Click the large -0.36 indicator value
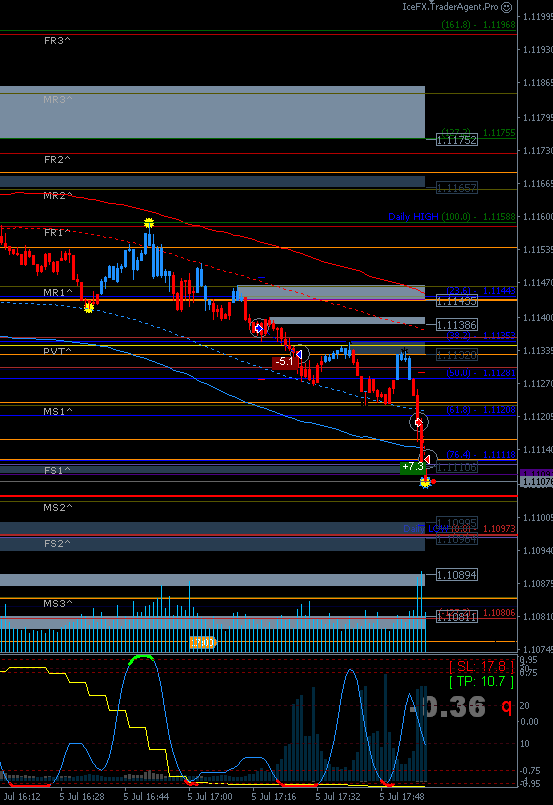 pos(448,707)
